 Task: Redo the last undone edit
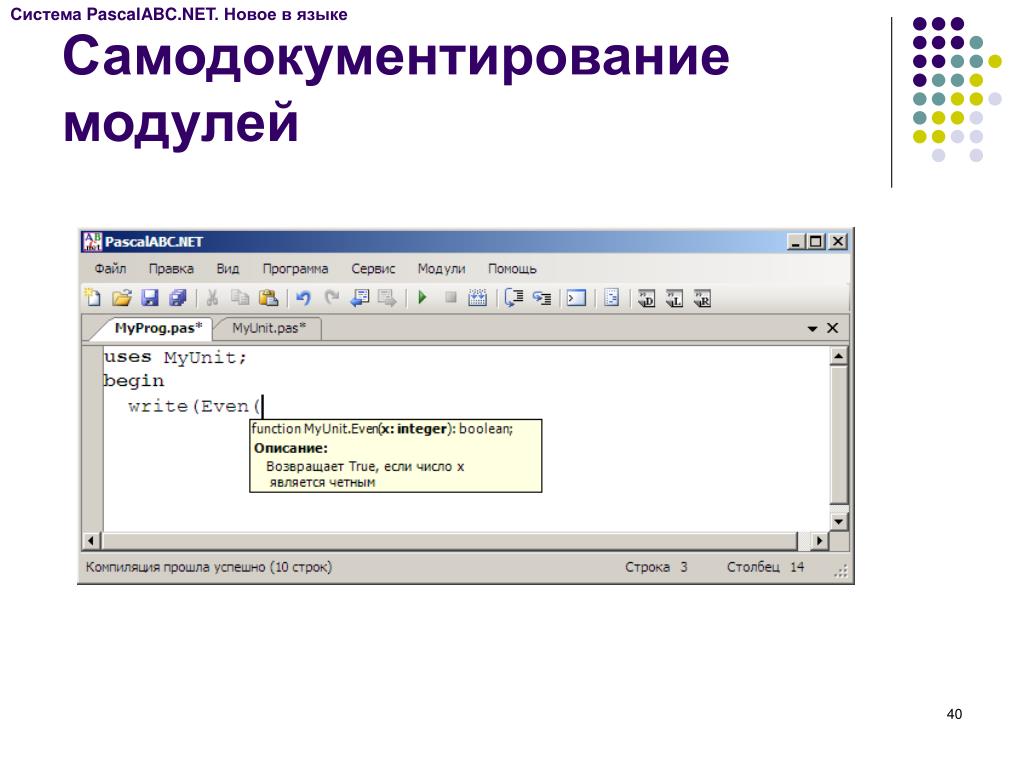pyautogui.click(x=332, y=298)
